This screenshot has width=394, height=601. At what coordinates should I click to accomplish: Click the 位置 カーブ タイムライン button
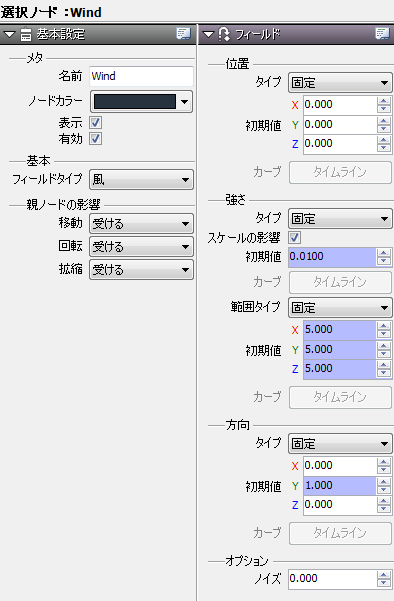(x=340, y=172)
